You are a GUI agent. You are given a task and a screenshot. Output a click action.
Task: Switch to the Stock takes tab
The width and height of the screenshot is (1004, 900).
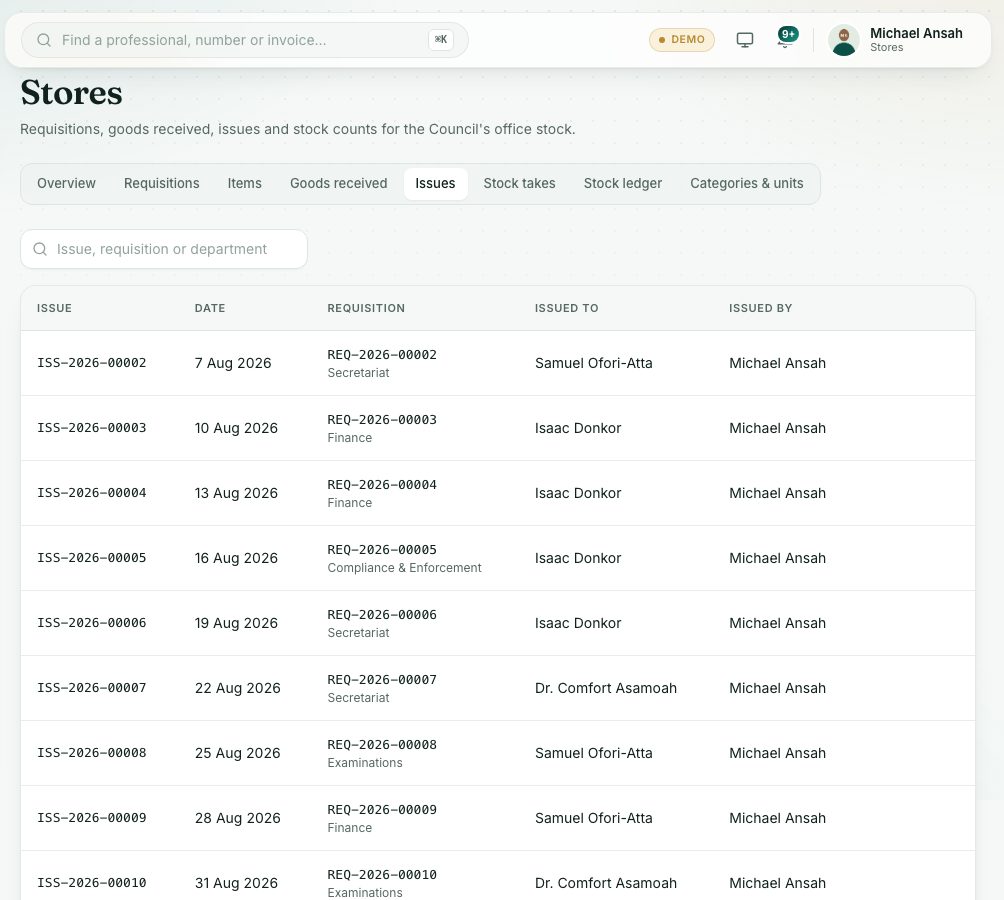coord(519,184)
